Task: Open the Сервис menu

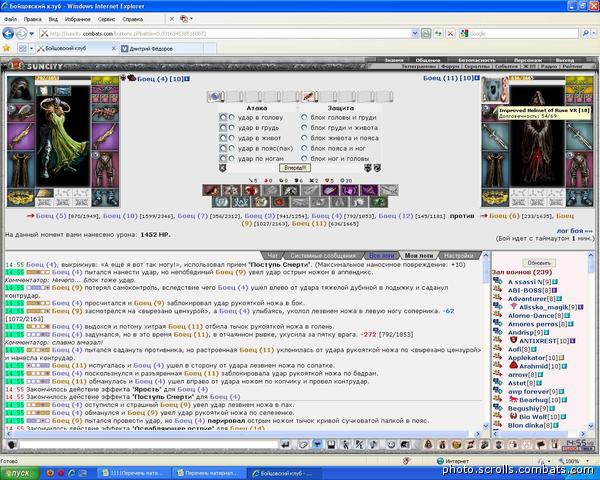Action: tap(106, 19)
